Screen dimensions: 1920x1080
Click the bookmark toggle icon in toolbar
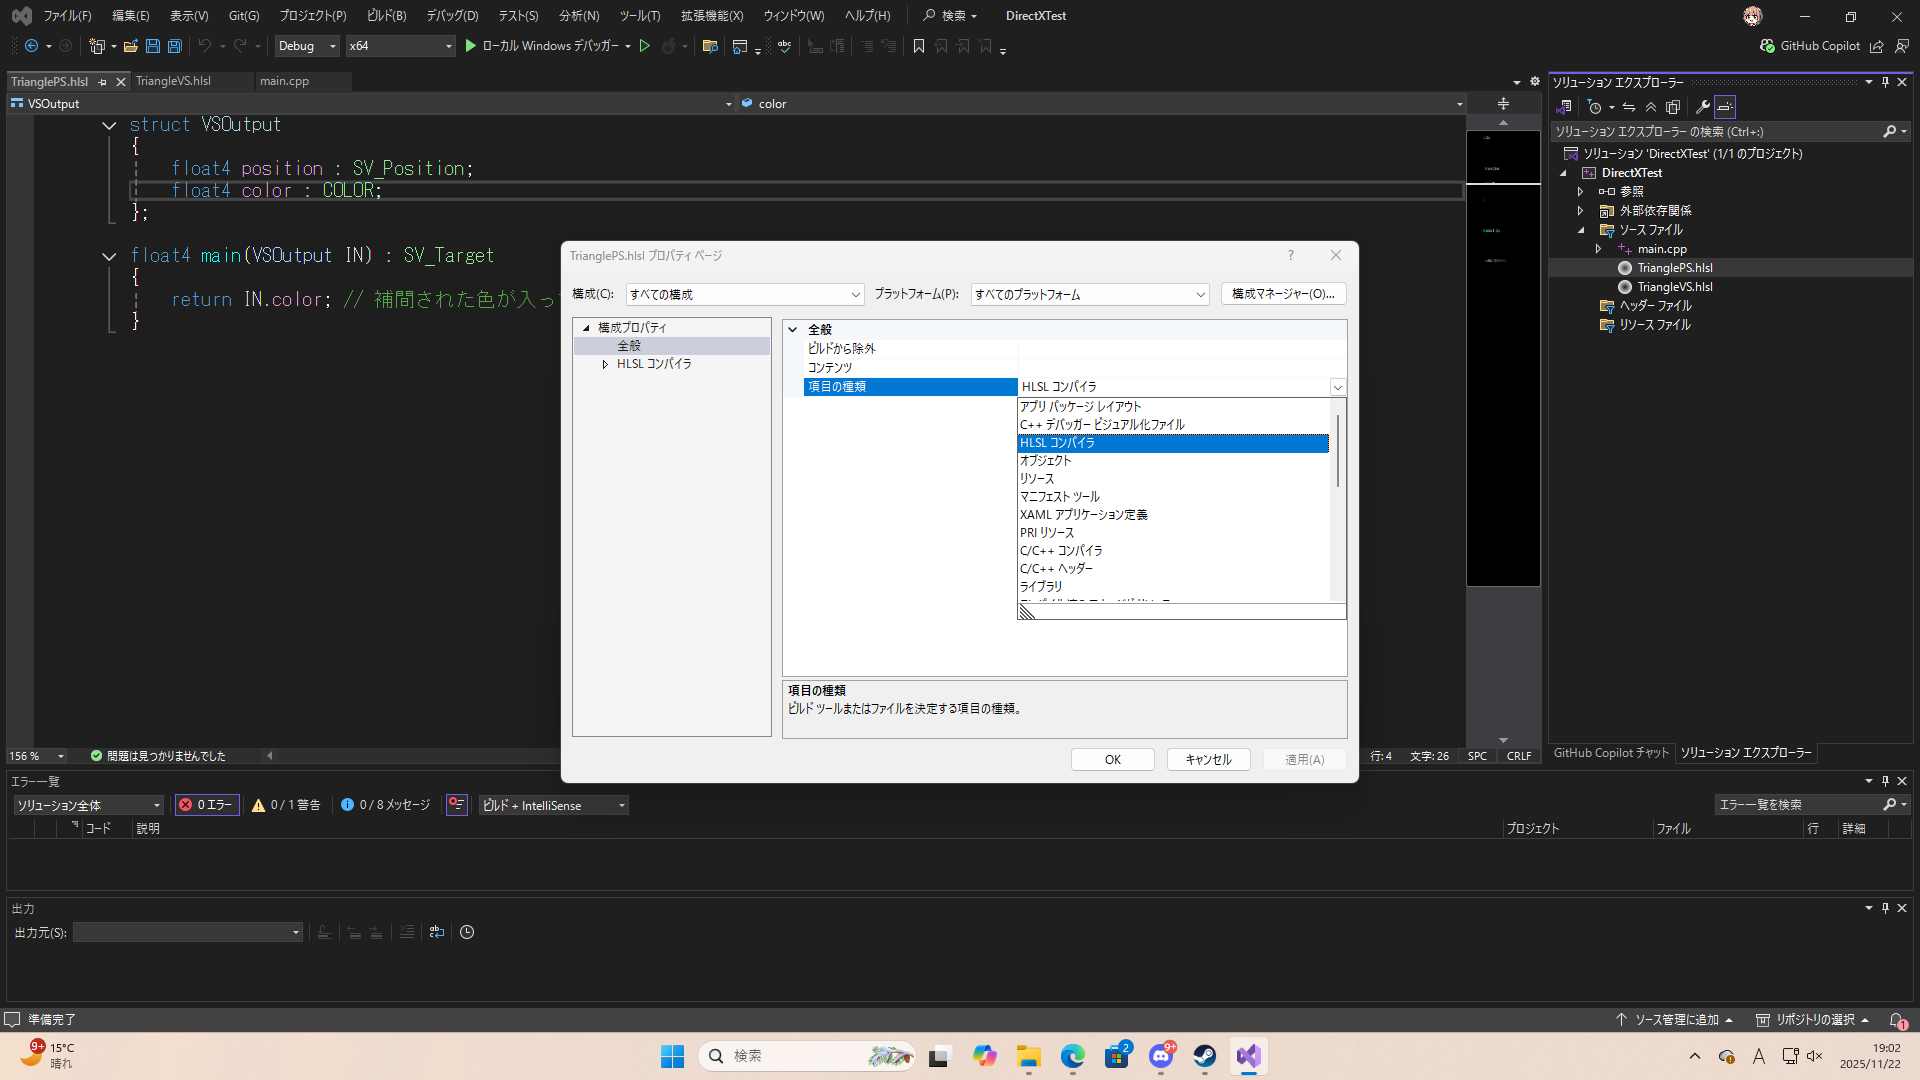(919, 46)
